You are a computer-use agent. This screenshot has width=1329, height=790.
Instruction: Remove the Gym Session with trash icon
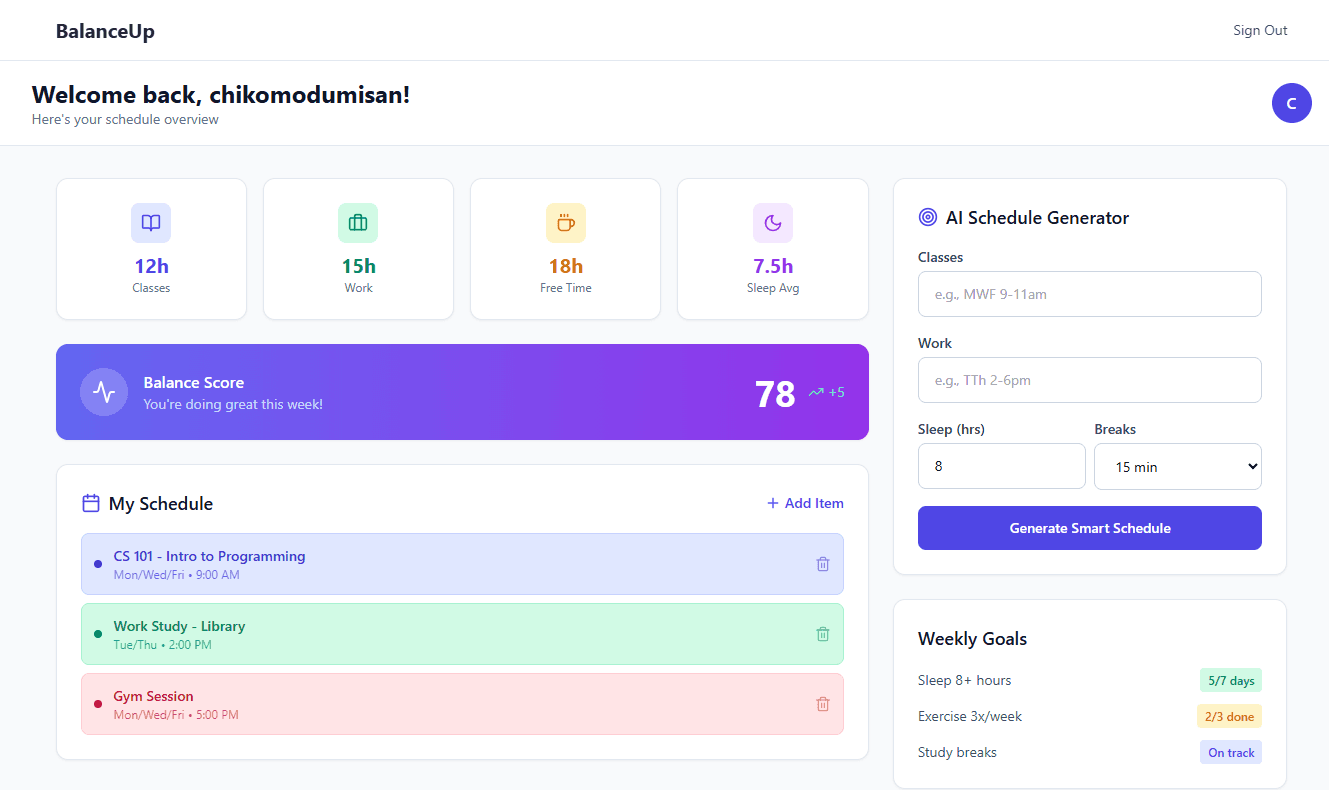pos(823,704)
